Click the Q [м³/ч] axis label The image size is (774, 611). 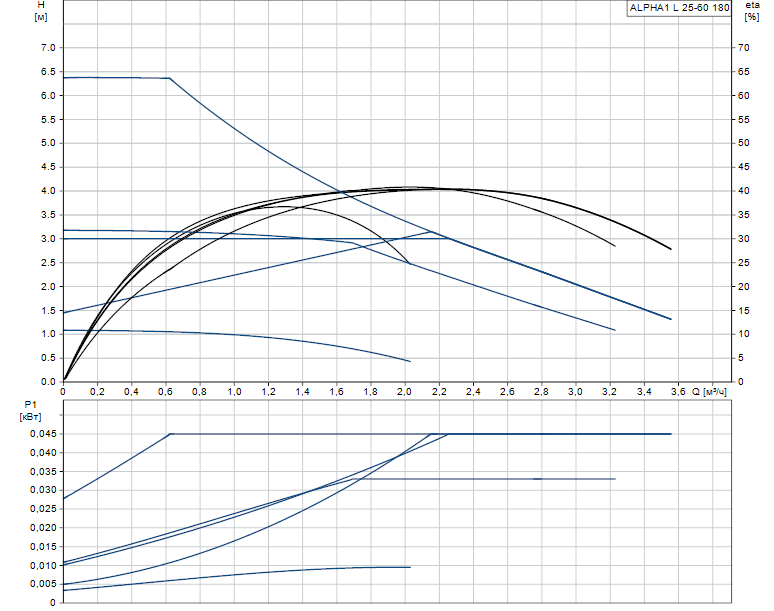tap(709, 392)
